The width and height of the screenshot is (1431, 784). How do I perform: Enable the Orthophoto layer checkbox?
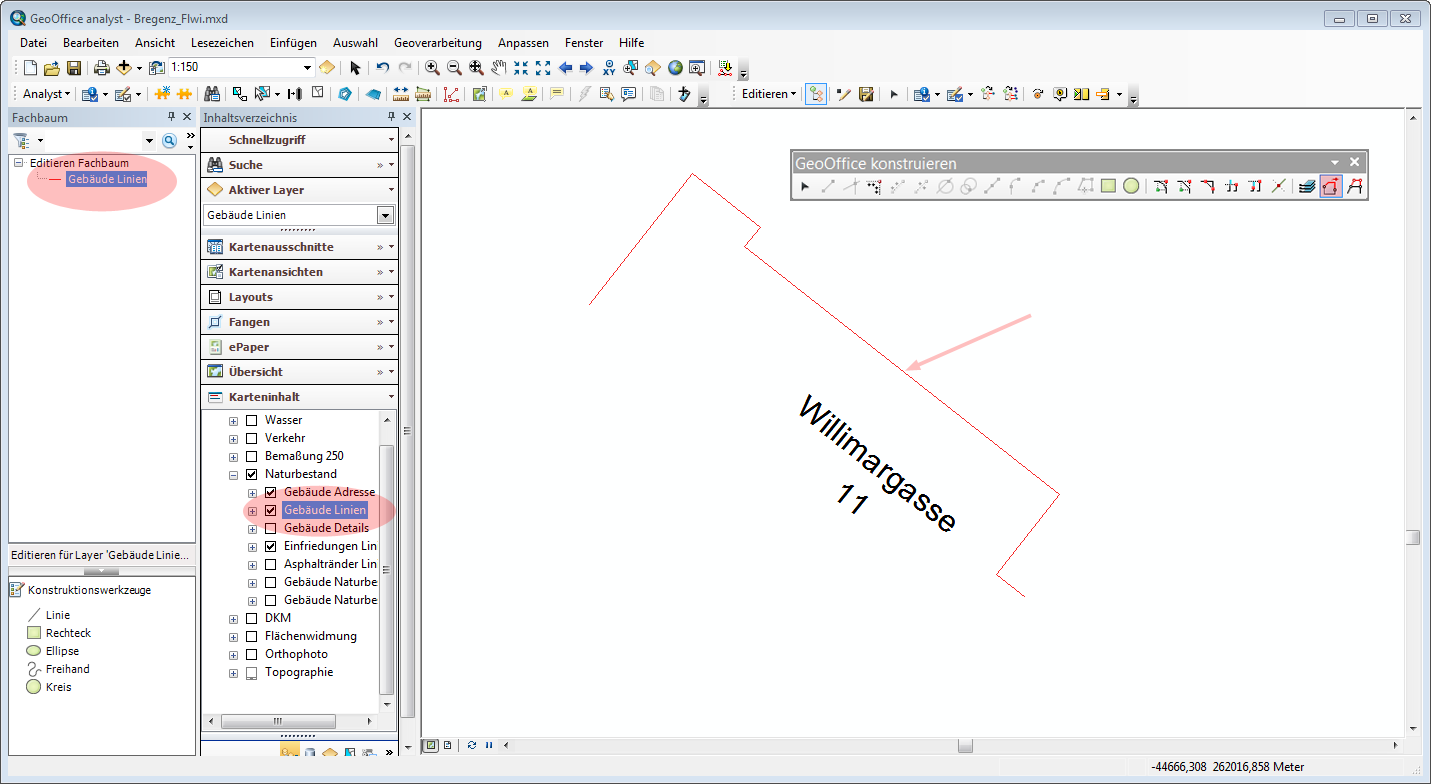coord(251,654)
